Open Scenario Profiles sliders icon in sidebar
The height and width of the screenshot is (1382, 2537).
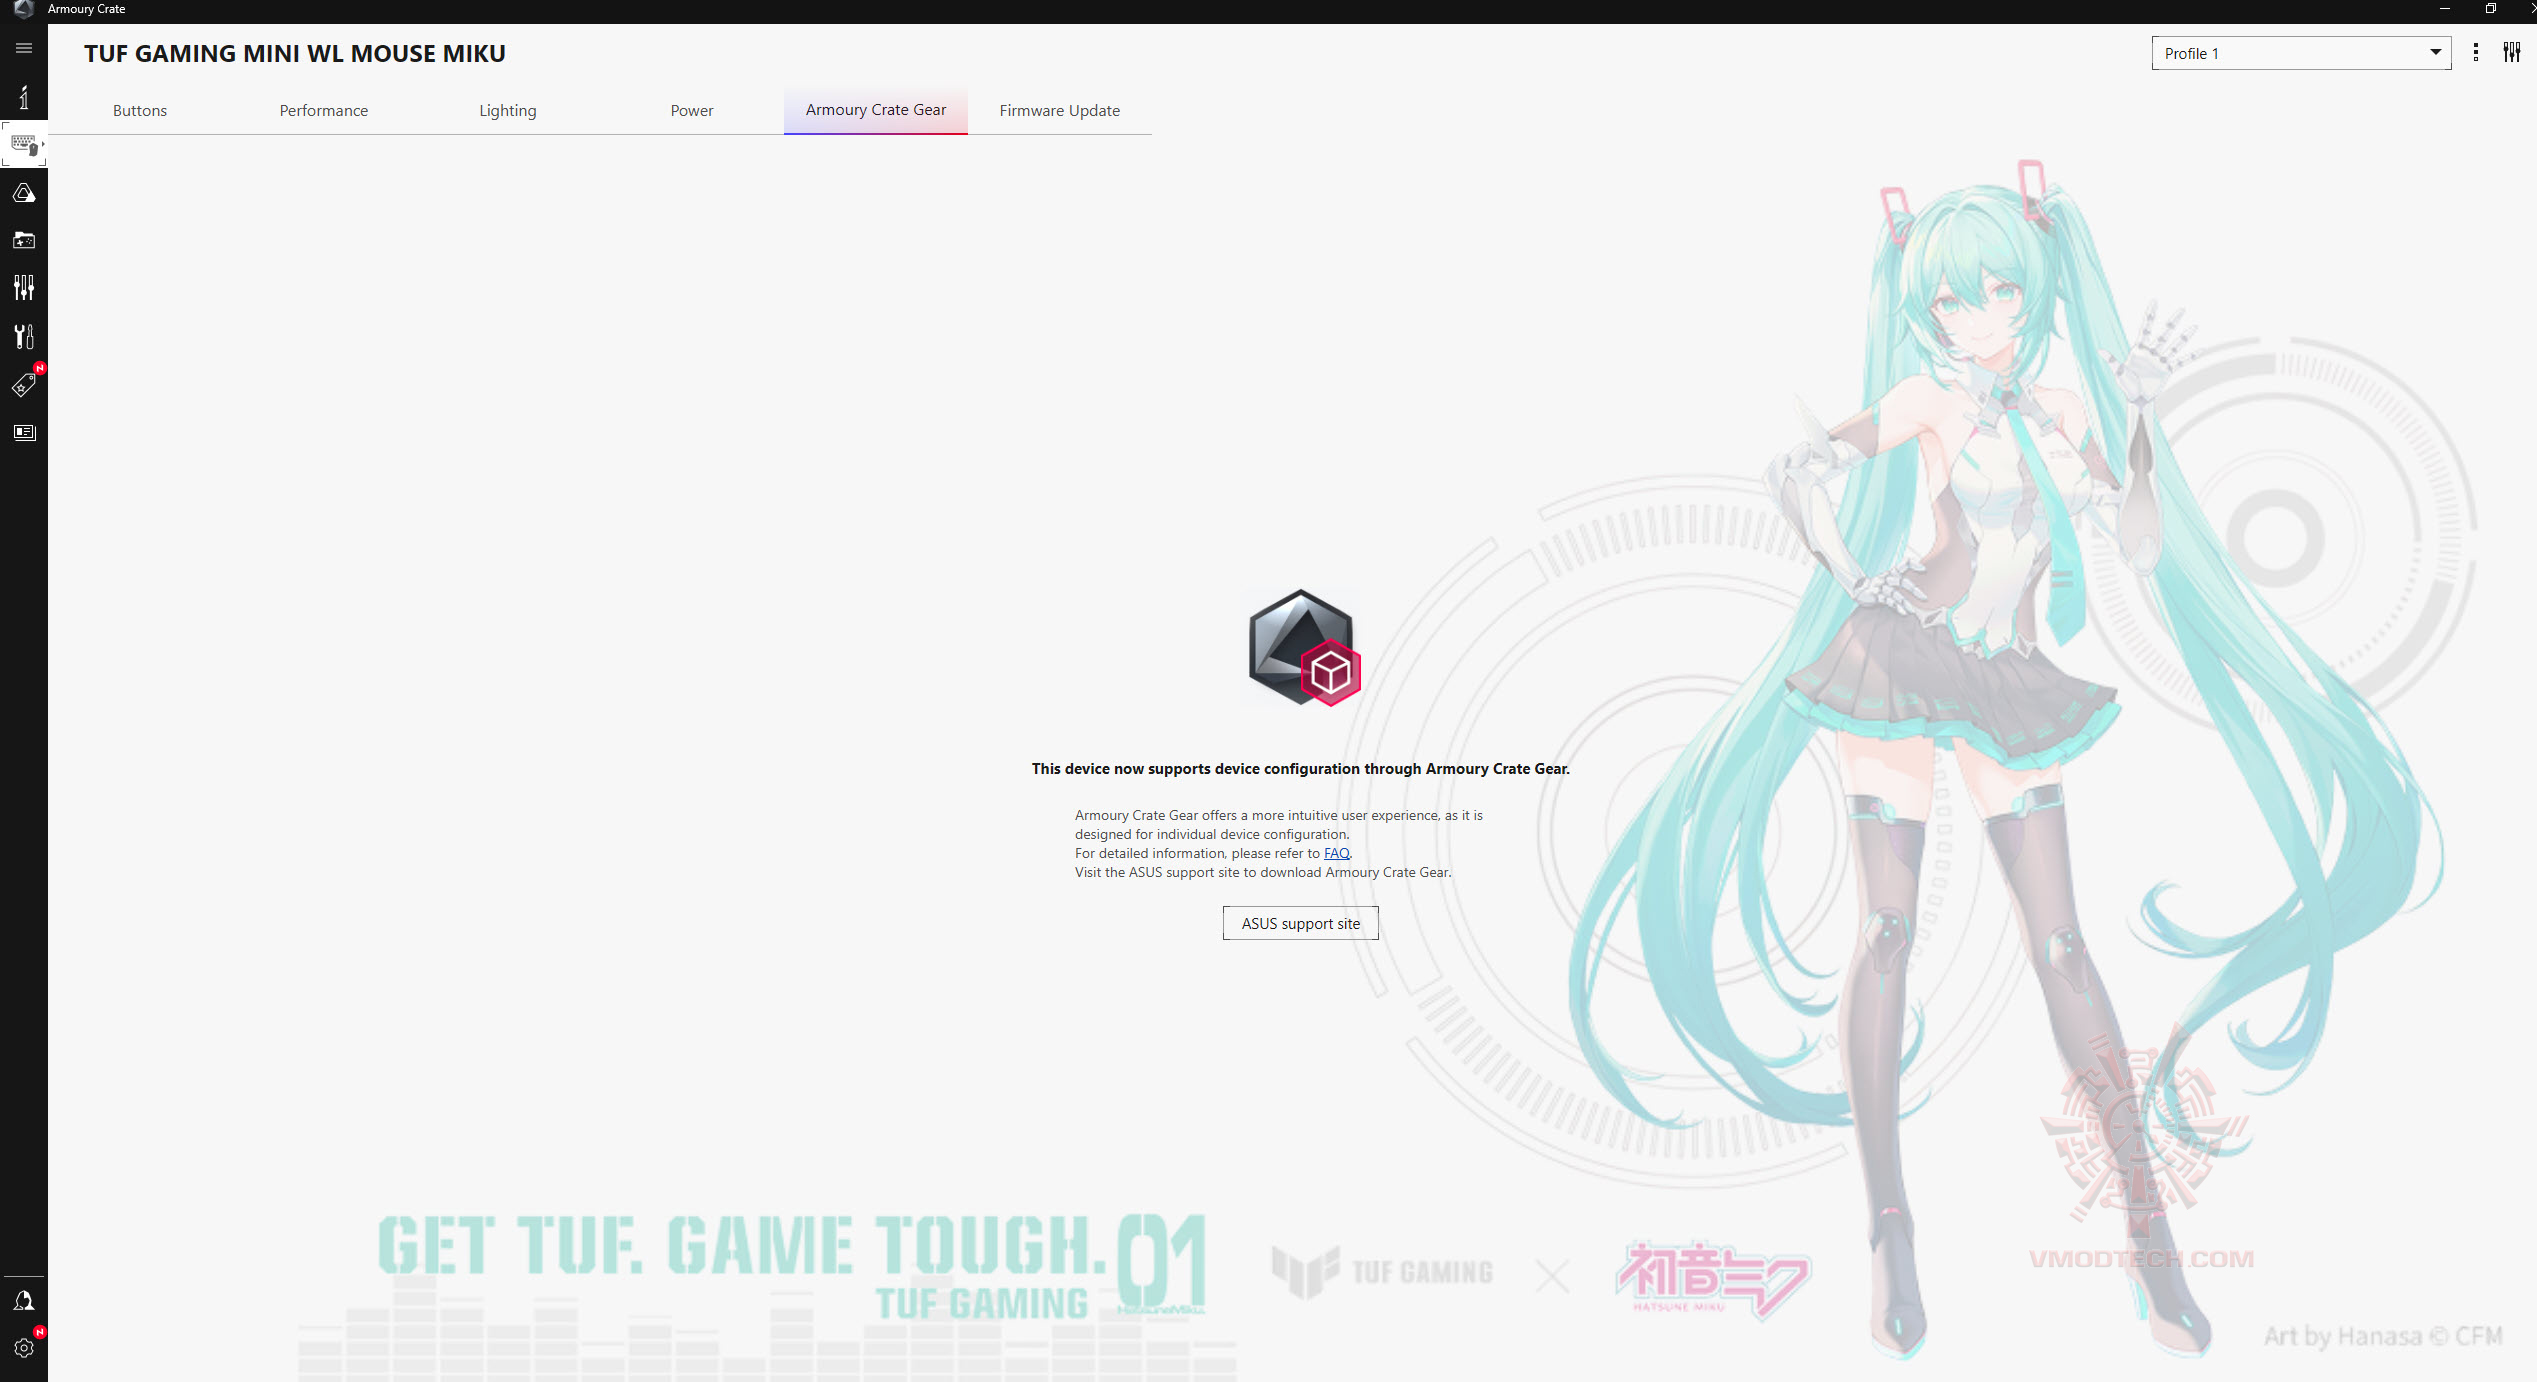coord(24,288)
